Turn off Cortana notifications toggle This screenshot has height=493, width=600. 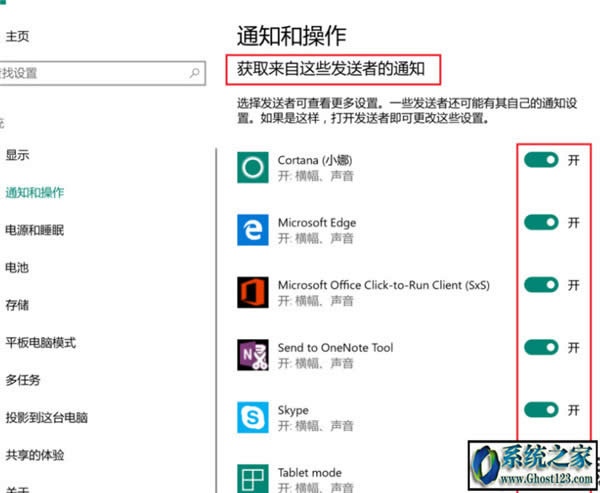(x=541, y=160)
